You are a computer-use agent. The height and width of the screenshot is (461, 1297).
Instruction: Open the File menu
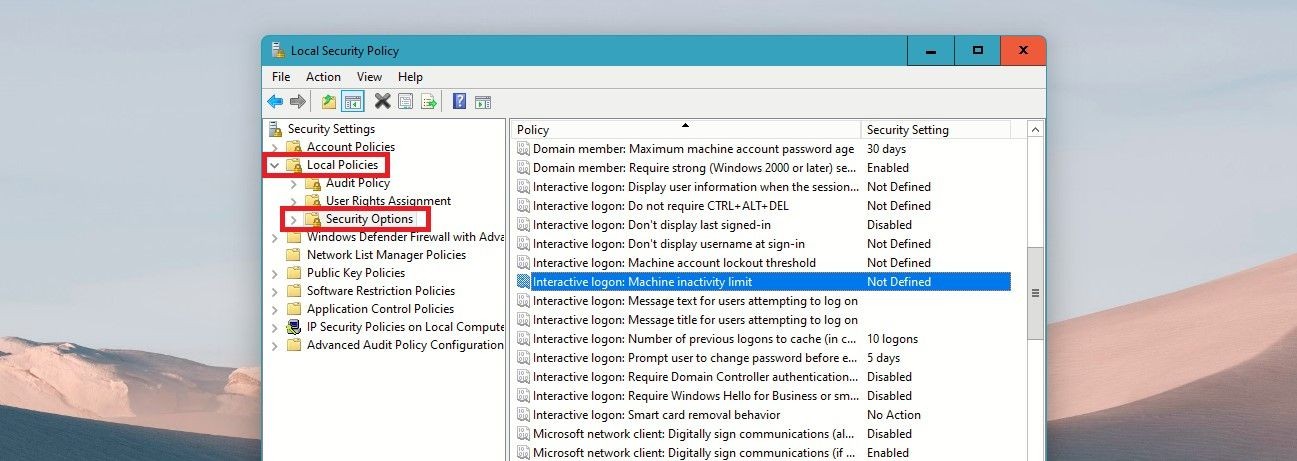281,77
